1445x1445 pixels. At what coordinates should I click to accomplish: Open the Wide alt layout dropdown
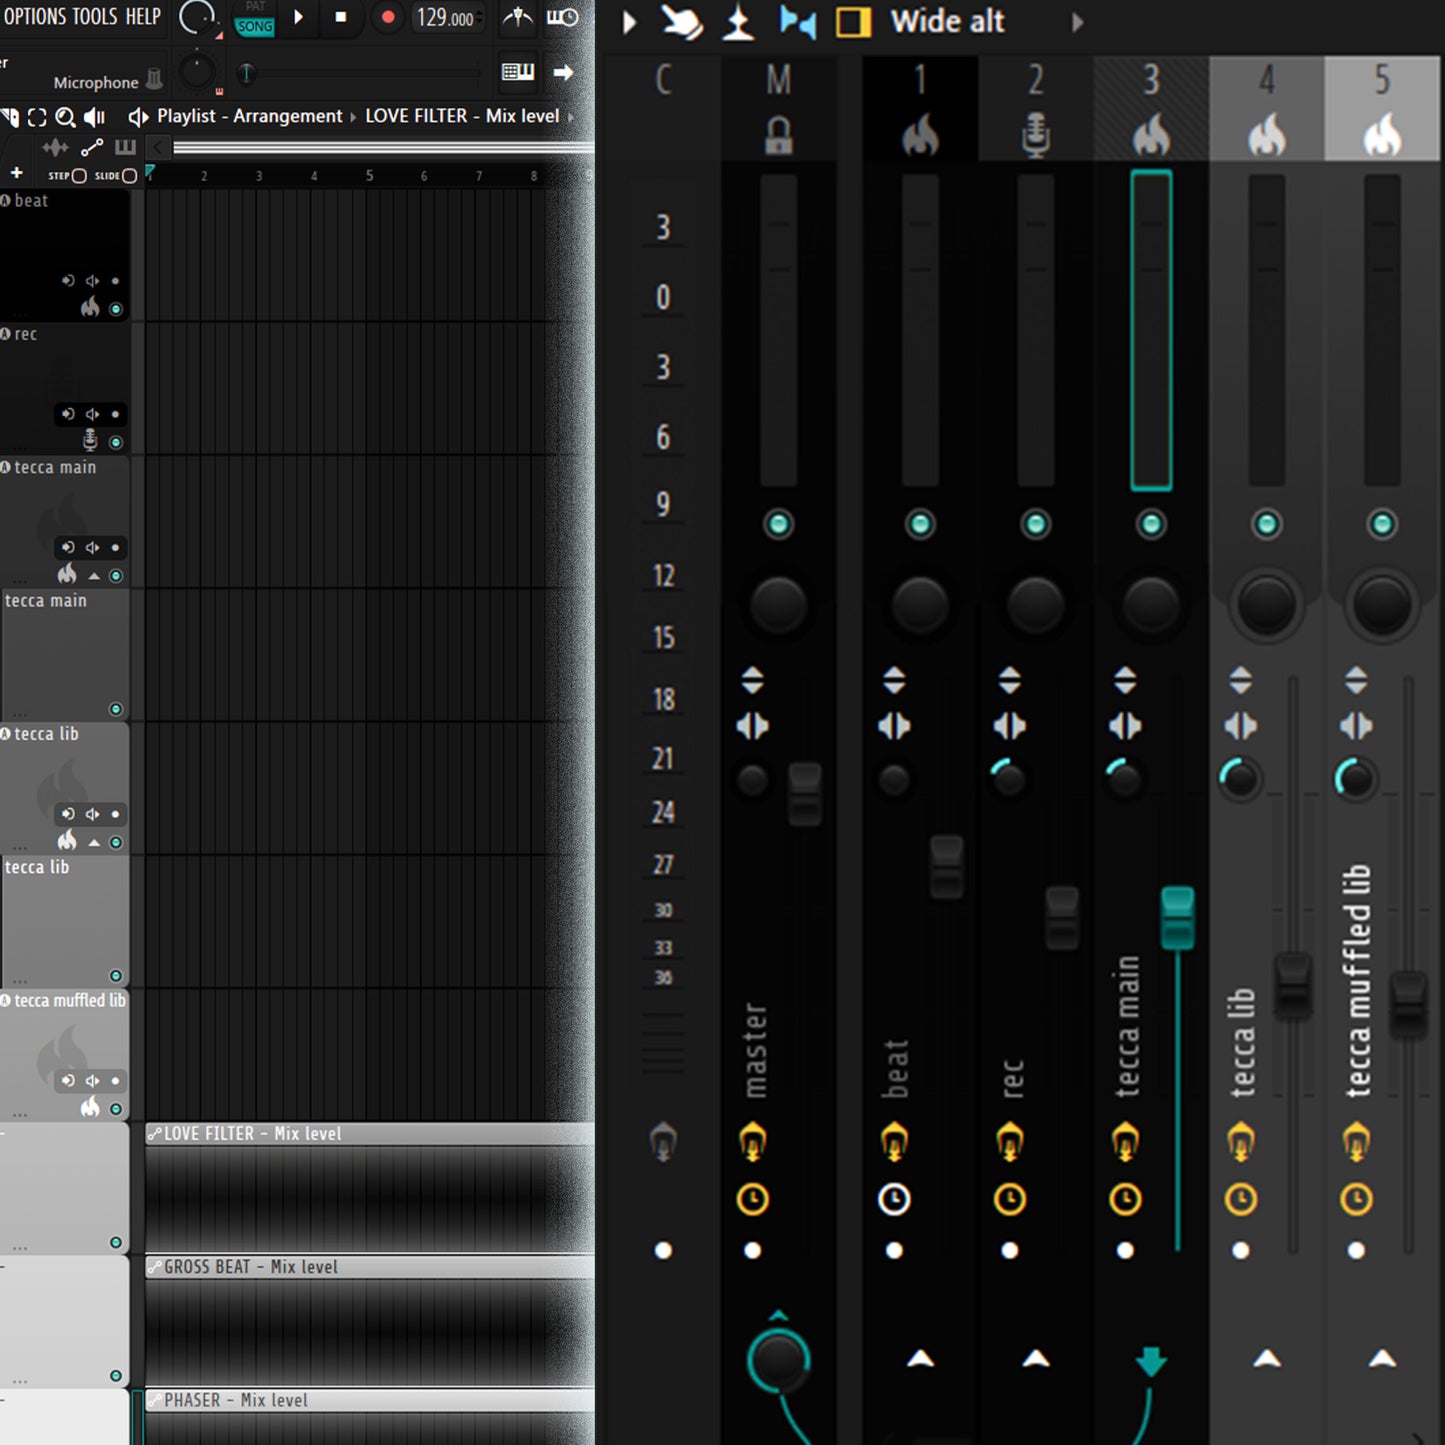point(947,21)
